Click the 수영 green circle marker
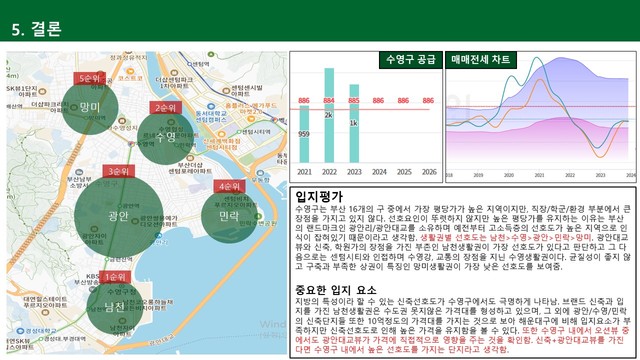 (165, 137)
